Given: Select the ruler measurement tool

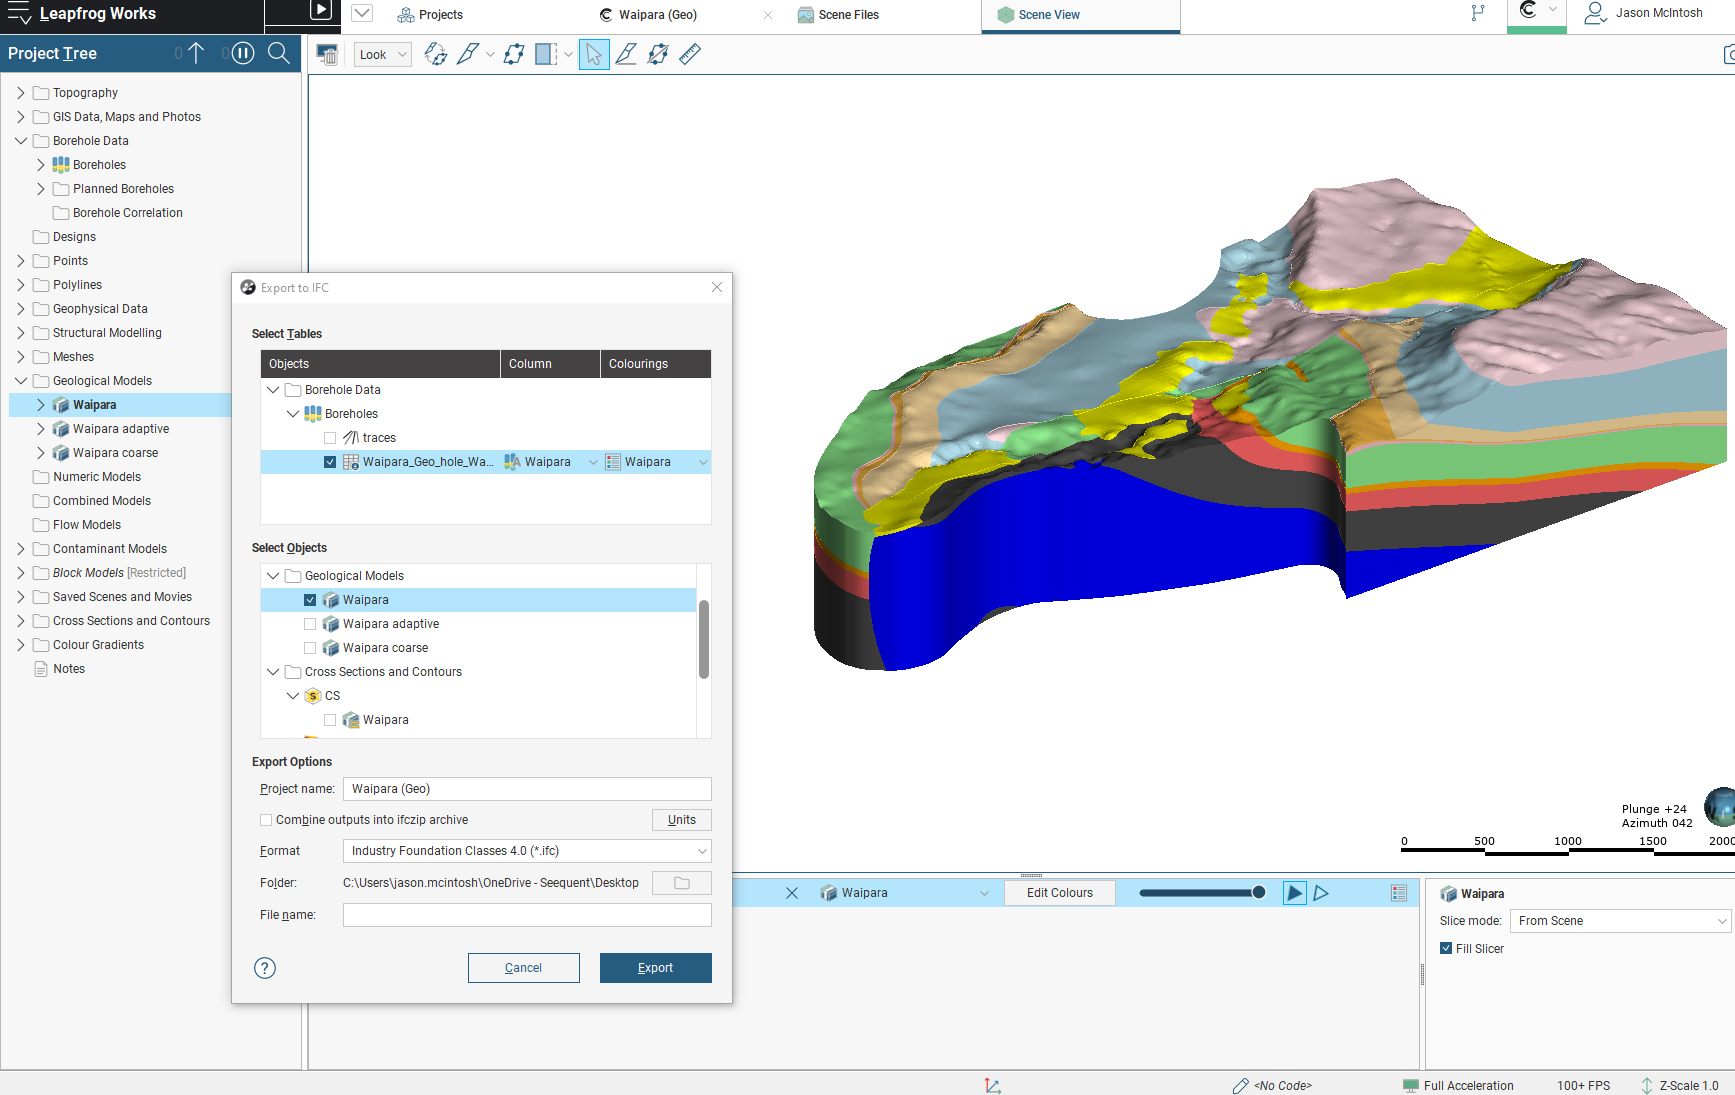Looking at the screenshot, I should 690,55.
